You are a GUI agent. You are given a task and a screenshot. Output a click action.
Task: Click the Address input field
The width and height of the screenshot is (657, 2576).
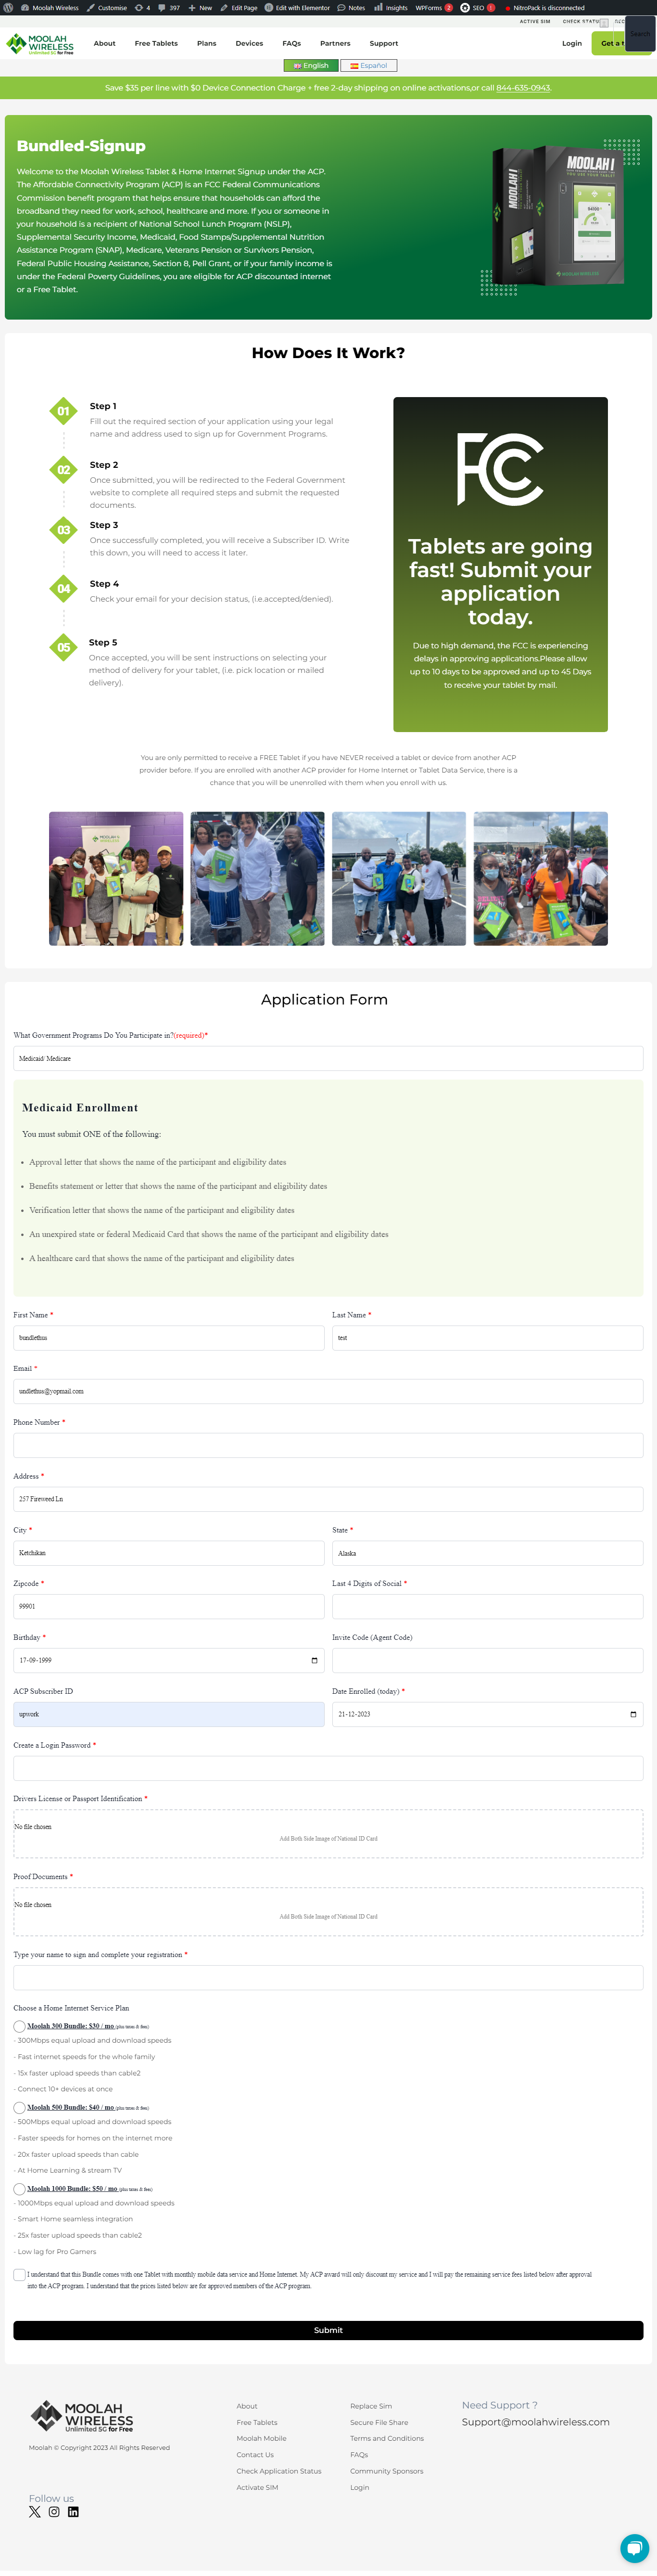click(328, 1499)
